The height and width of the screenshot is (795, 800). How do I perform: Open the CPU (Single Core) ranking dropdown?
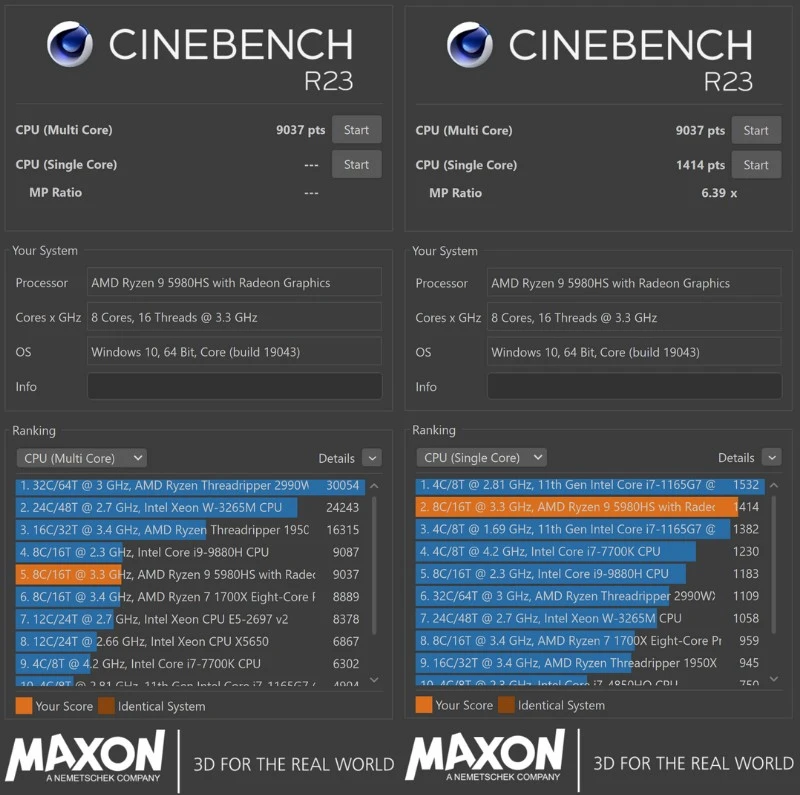(481, 457)
